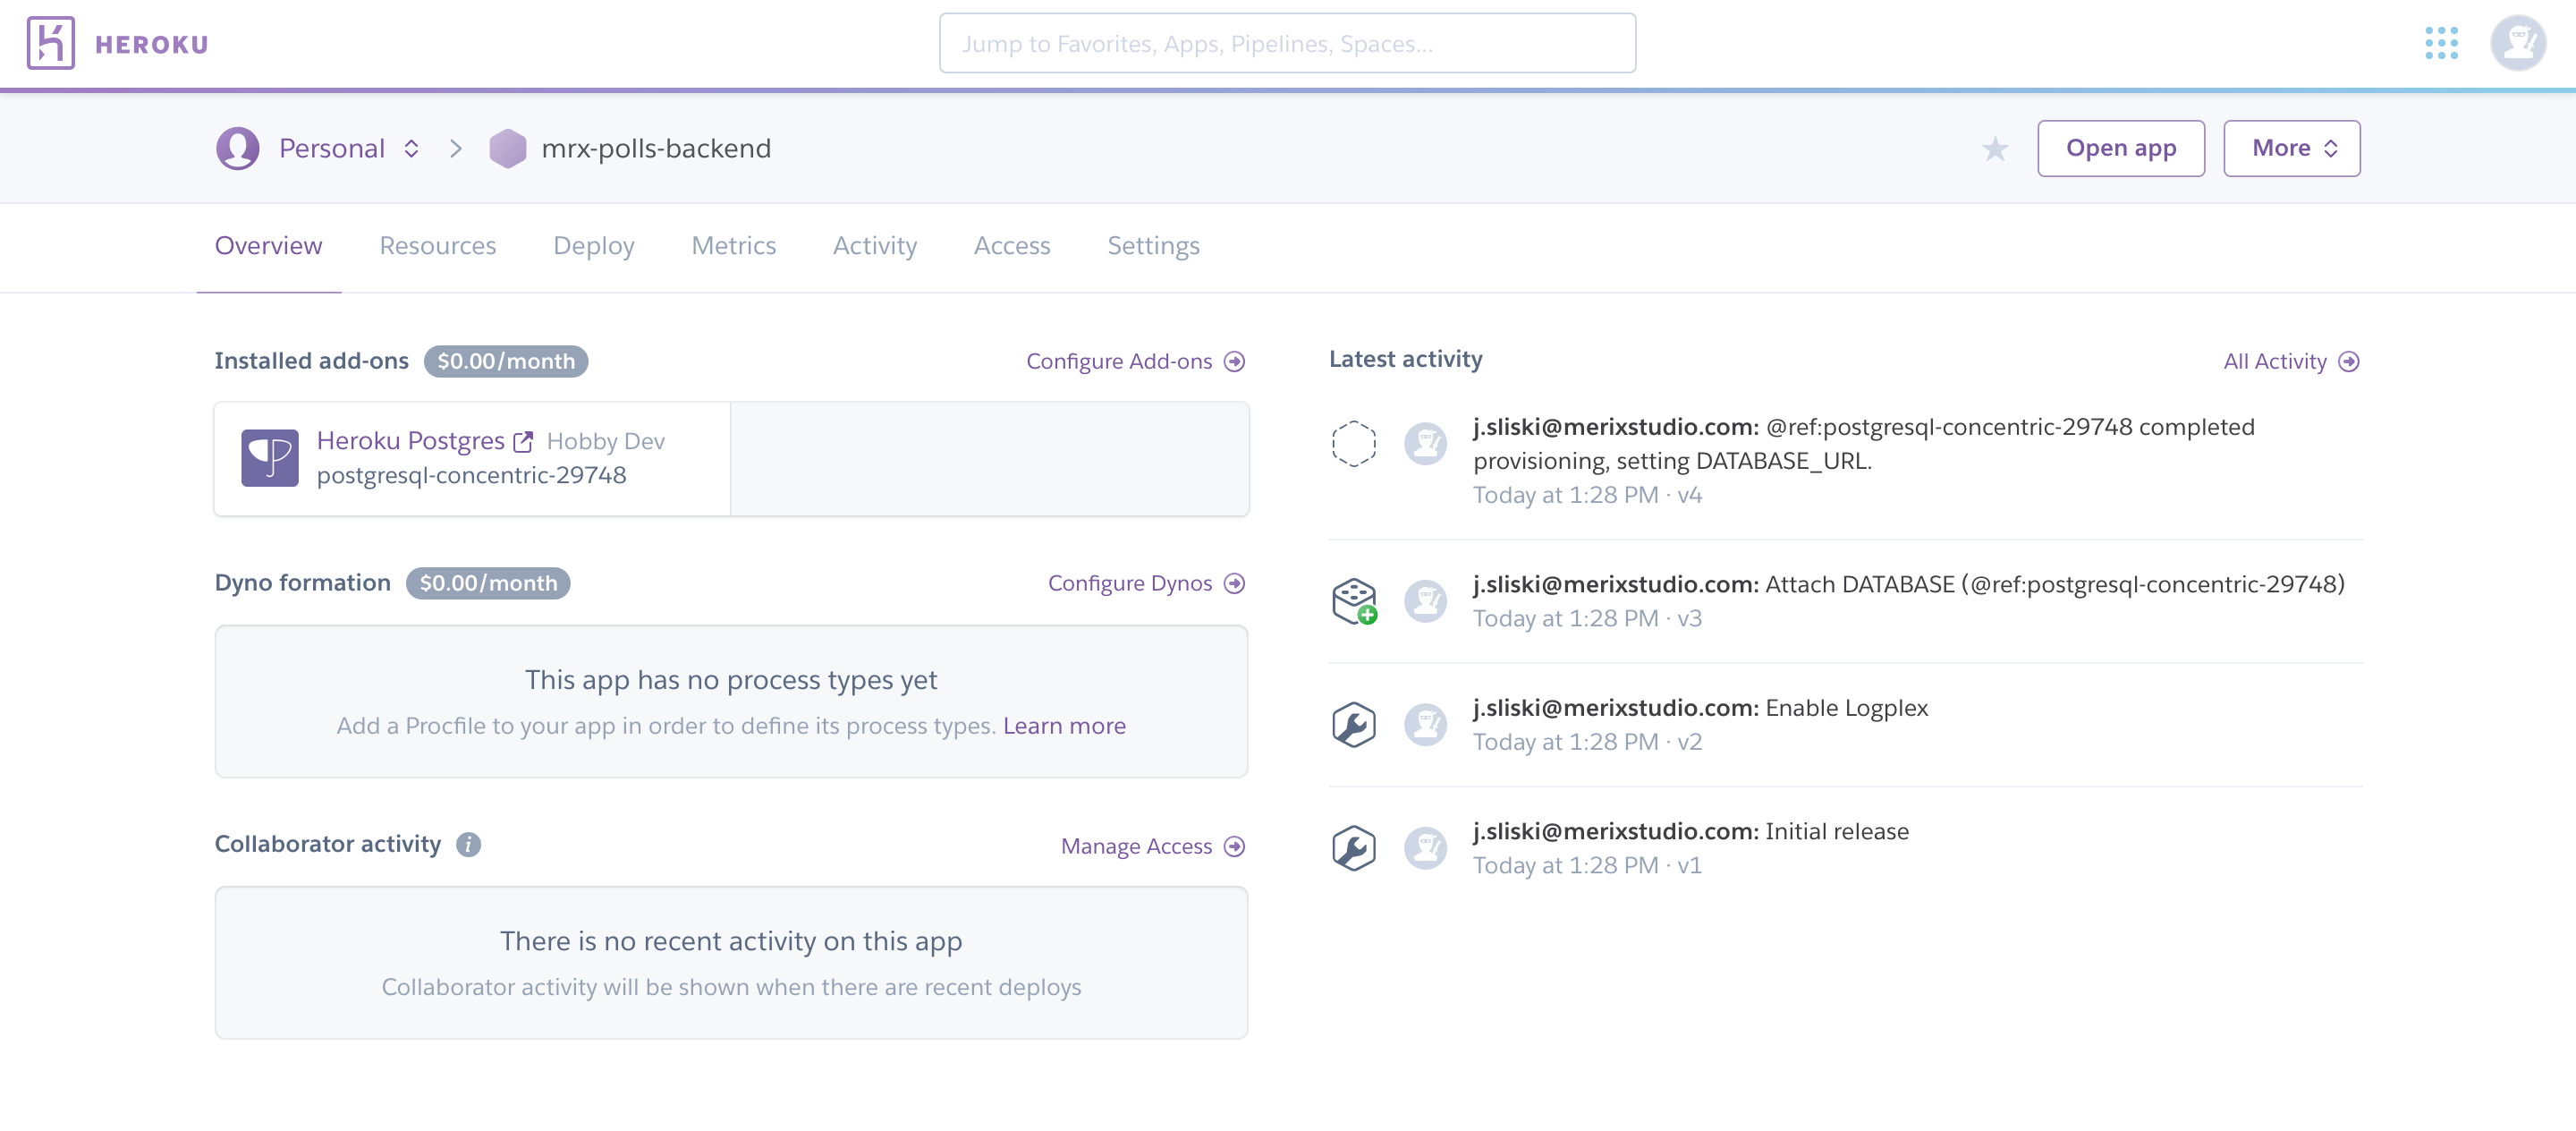Click the database attach activity icon

point(1353,597)
